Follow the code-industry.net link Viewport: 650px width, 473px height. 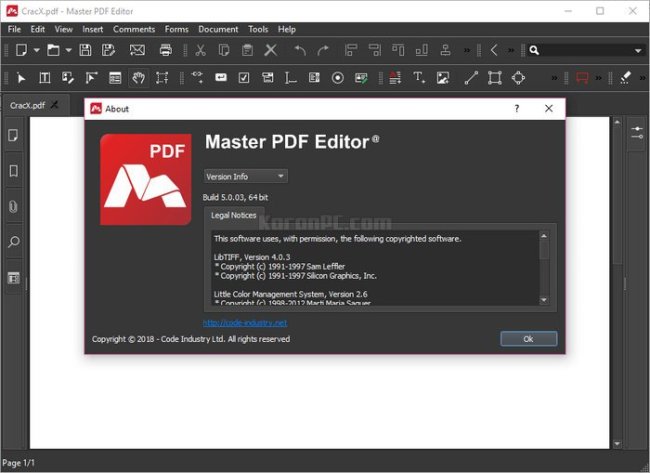[x=245, y=323]
